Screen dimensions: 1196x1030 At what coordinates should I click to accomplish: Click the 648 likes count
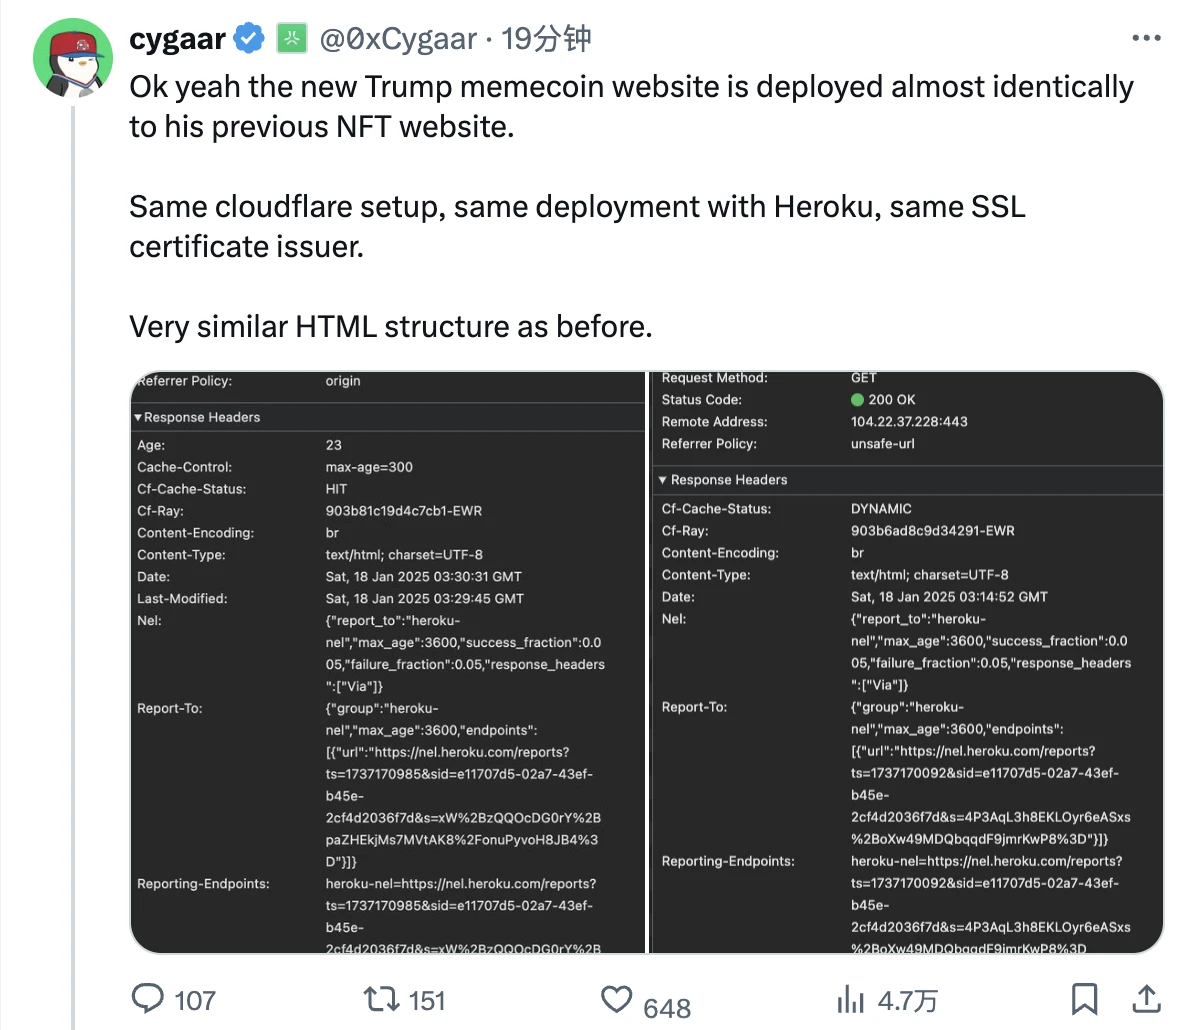coord(667,1007)
